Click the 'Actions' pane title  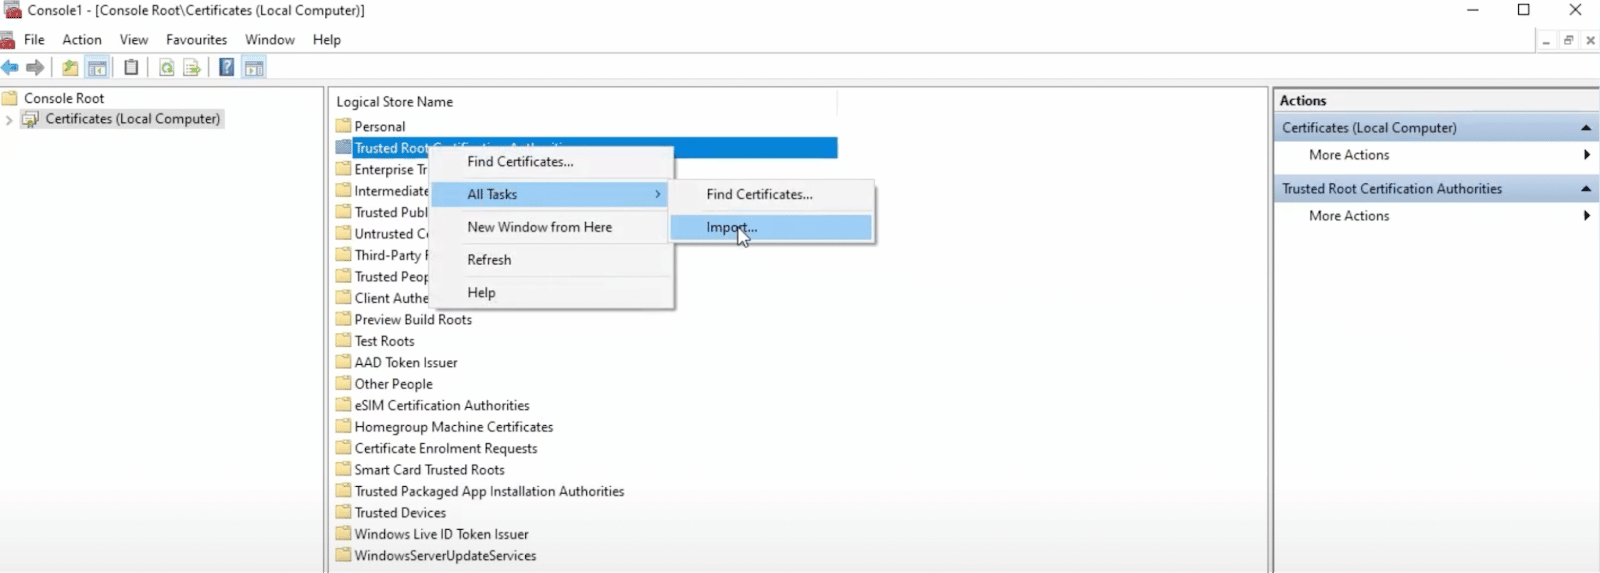[1303, 101]
